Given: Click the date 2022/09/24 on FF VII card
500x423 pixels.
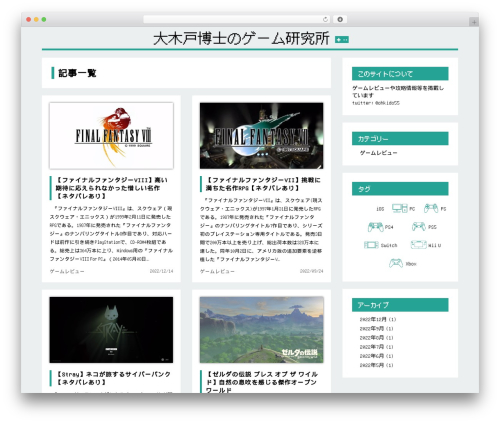Looking at the screenshot, I should (x=311, y=271).
